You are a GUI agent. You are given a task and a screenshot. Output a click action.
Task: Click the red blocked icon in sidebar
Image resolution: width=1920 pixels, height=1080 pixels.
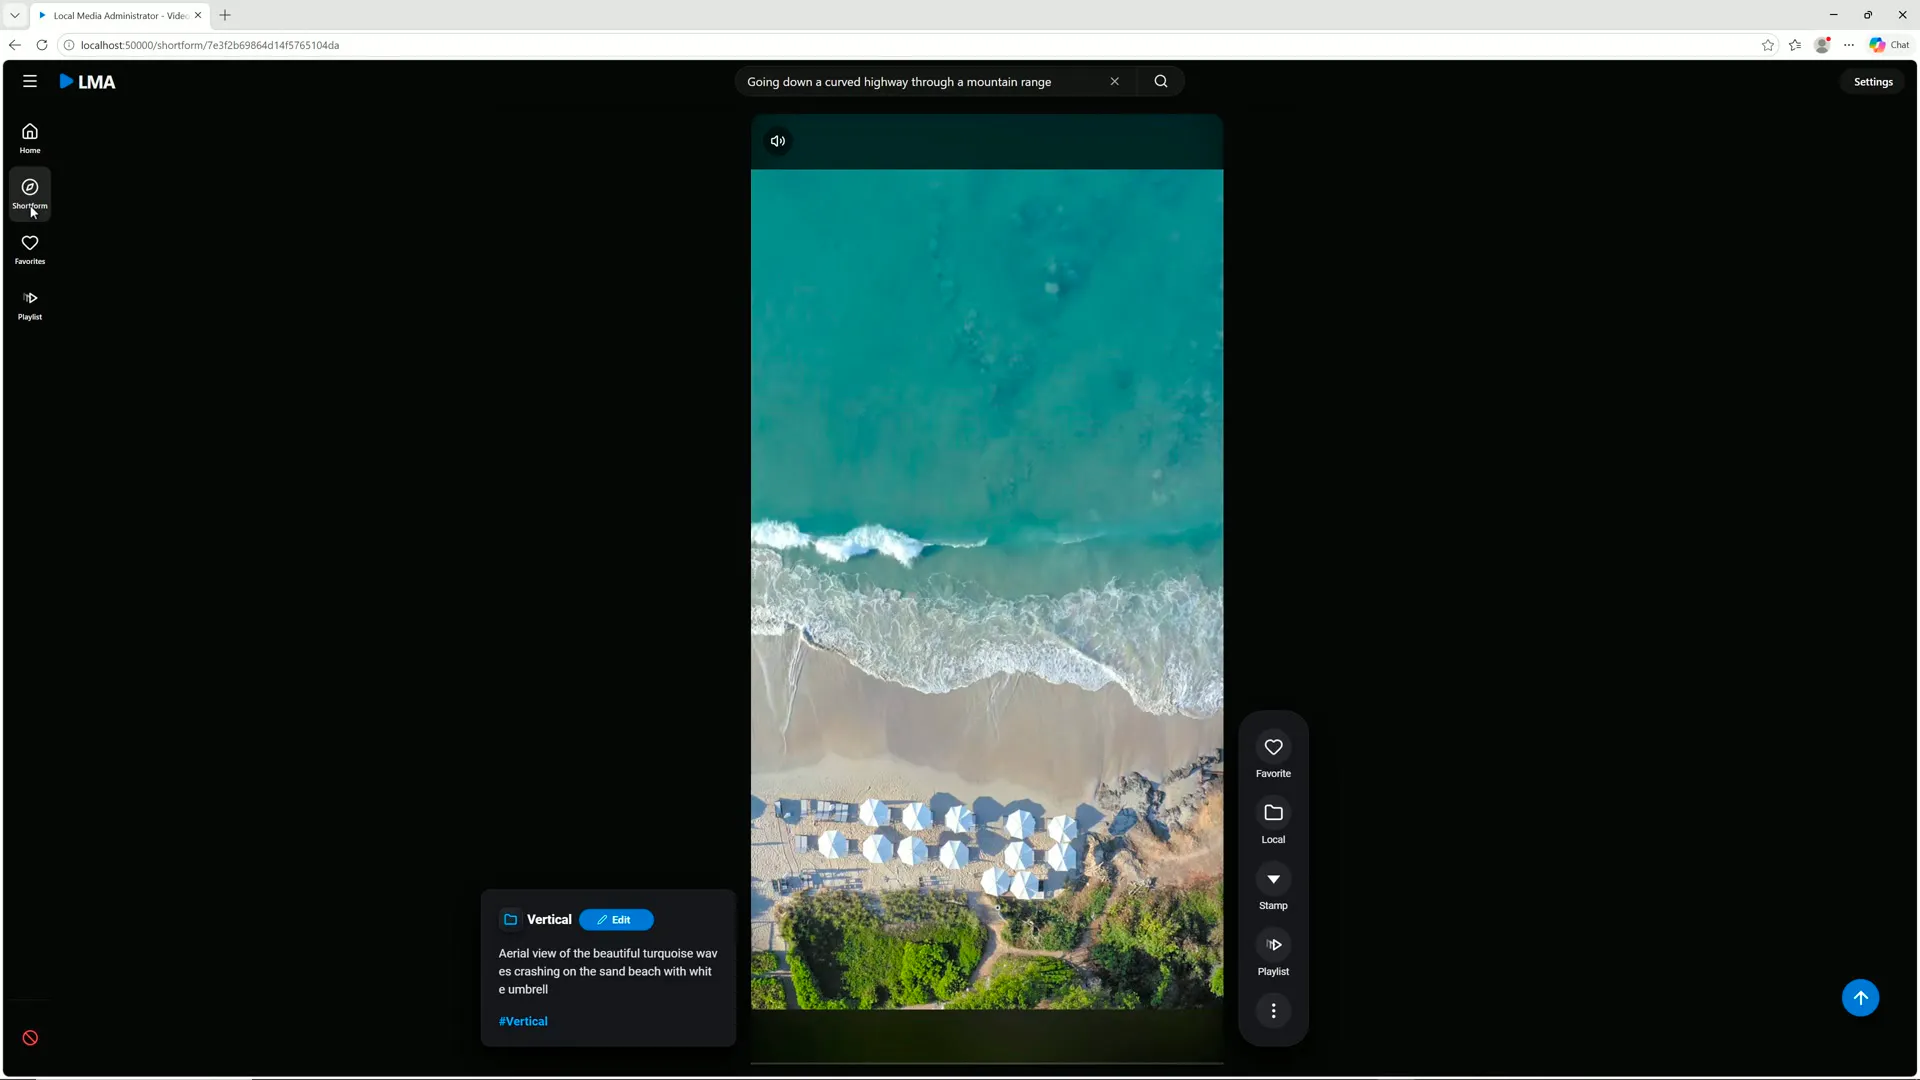(30, 1038)
